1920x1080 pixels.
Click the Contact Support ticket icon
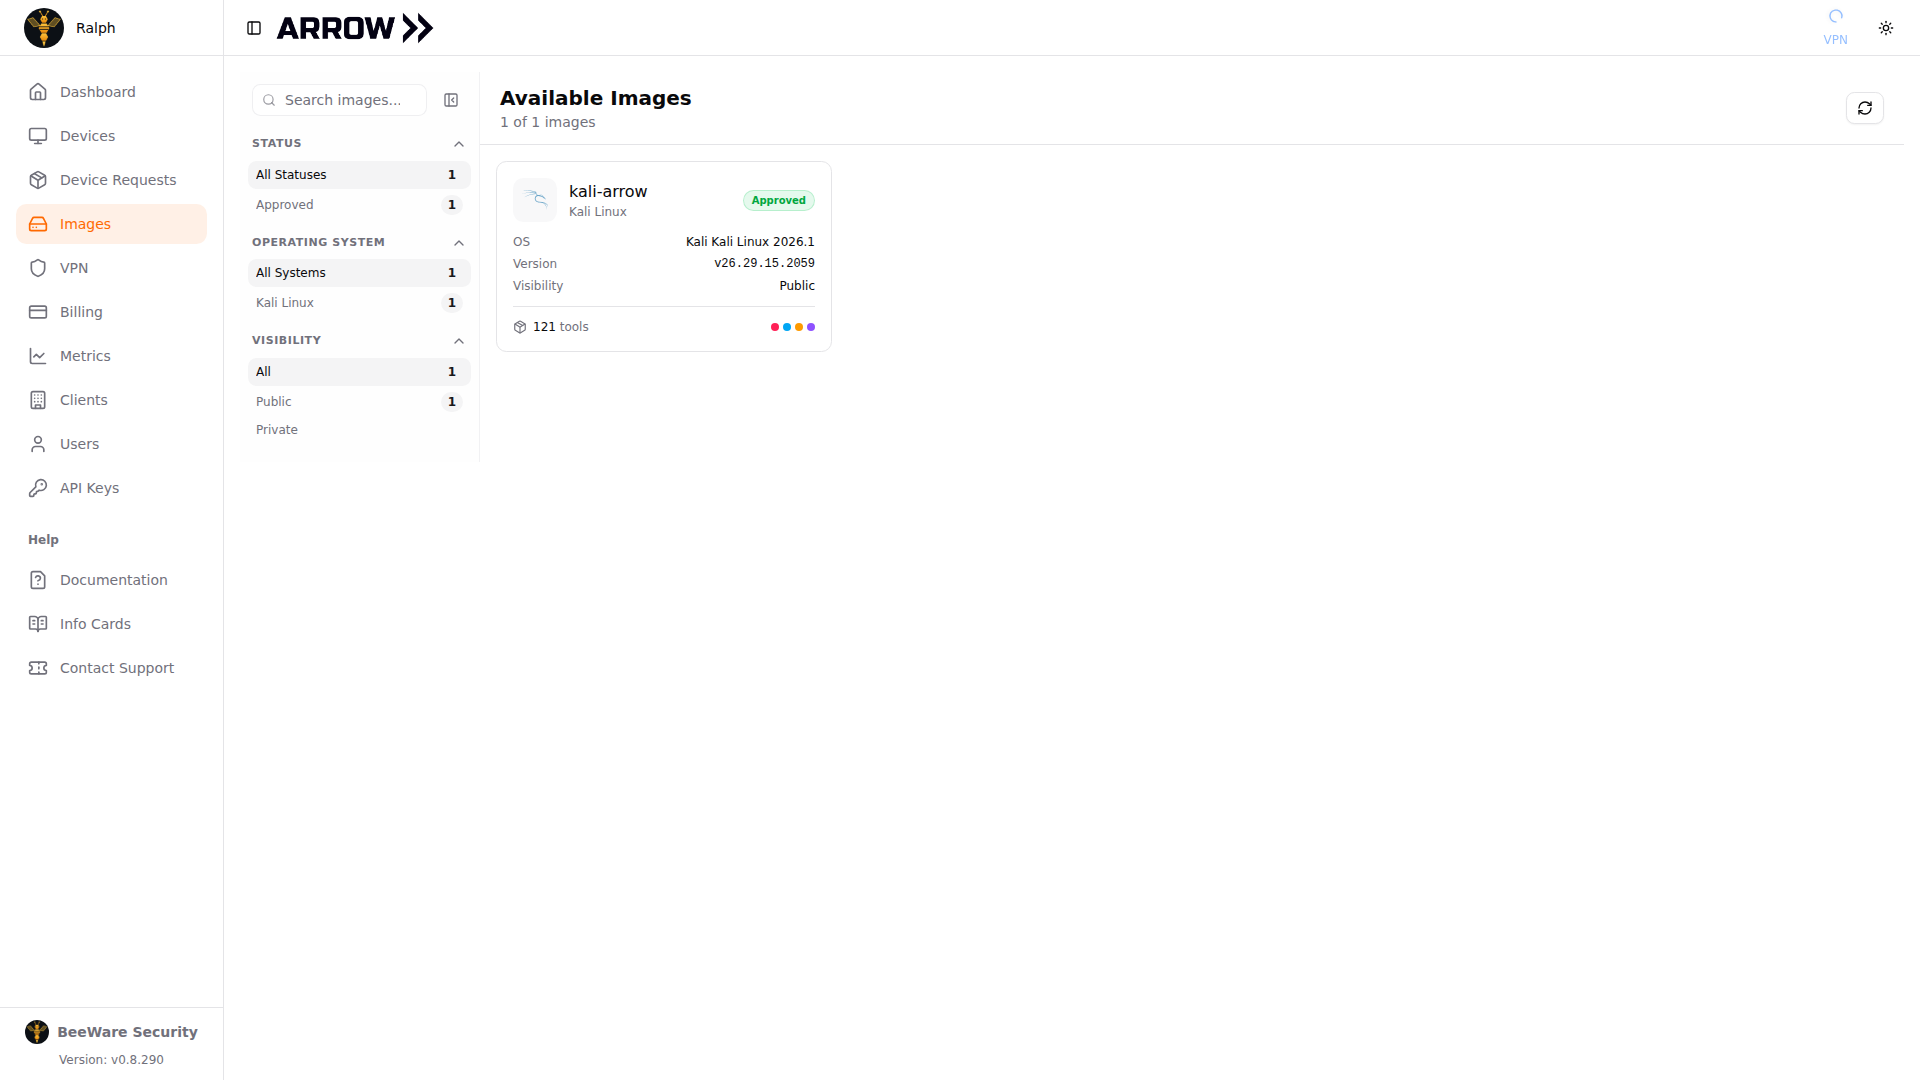point(38,668)
